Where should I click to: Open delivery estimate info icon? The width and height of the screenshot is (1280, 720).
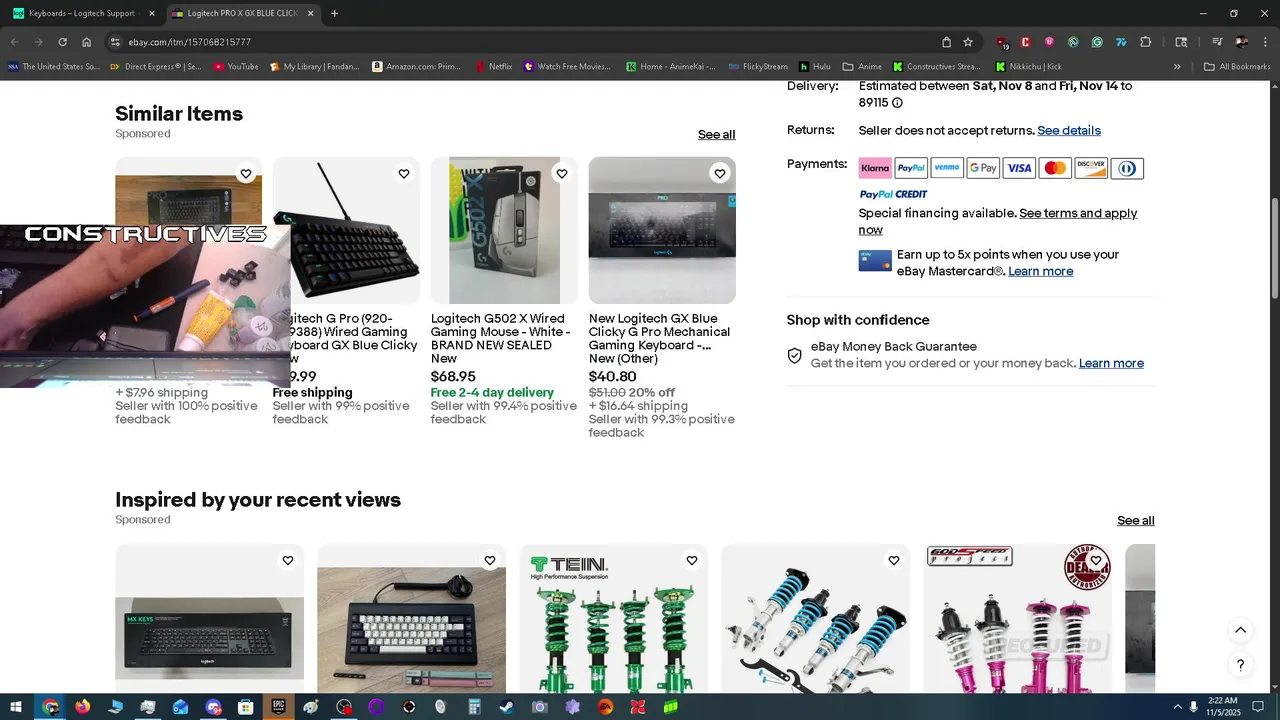(x=897, y=103)
